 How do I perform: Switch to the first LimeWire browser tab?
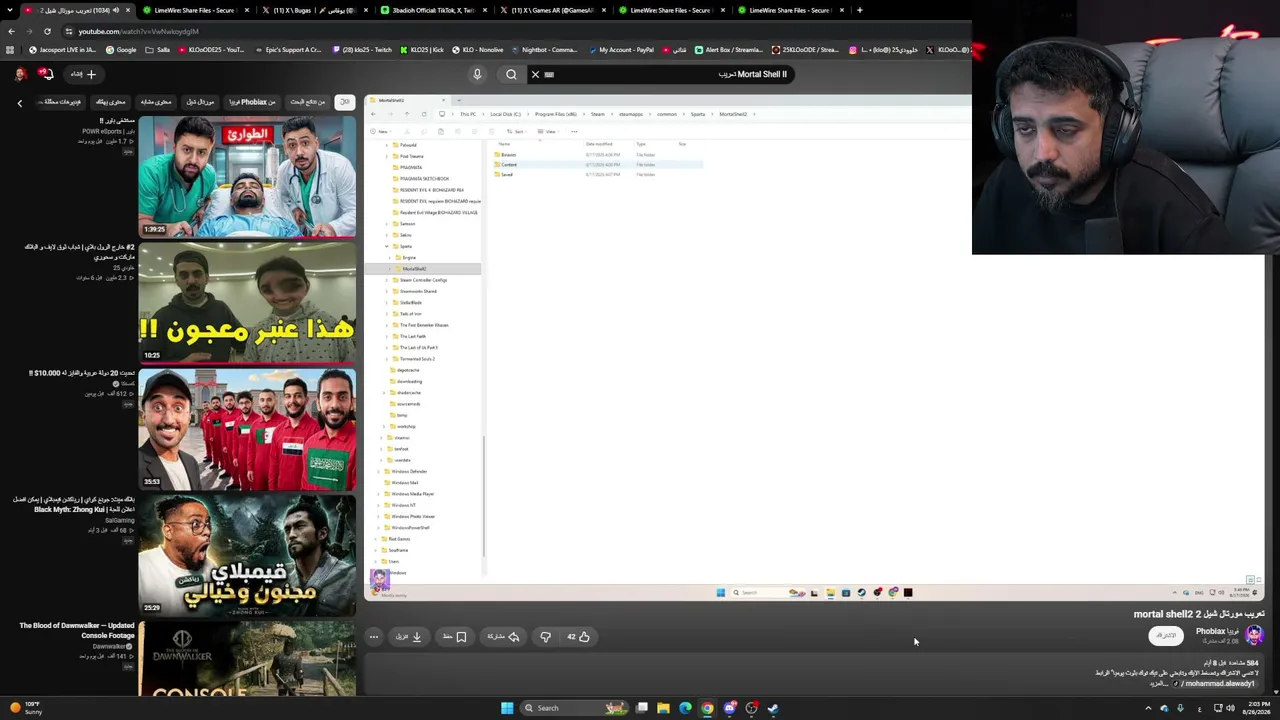coord(195,10)
